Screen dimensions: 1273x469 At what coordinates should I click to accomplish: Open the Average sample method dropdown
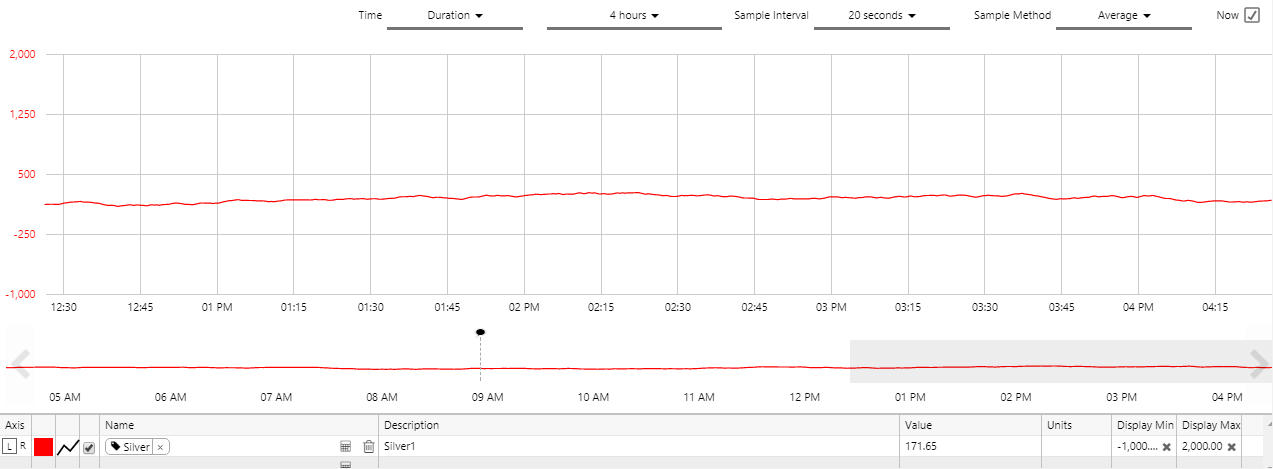tap(1124, 16)
